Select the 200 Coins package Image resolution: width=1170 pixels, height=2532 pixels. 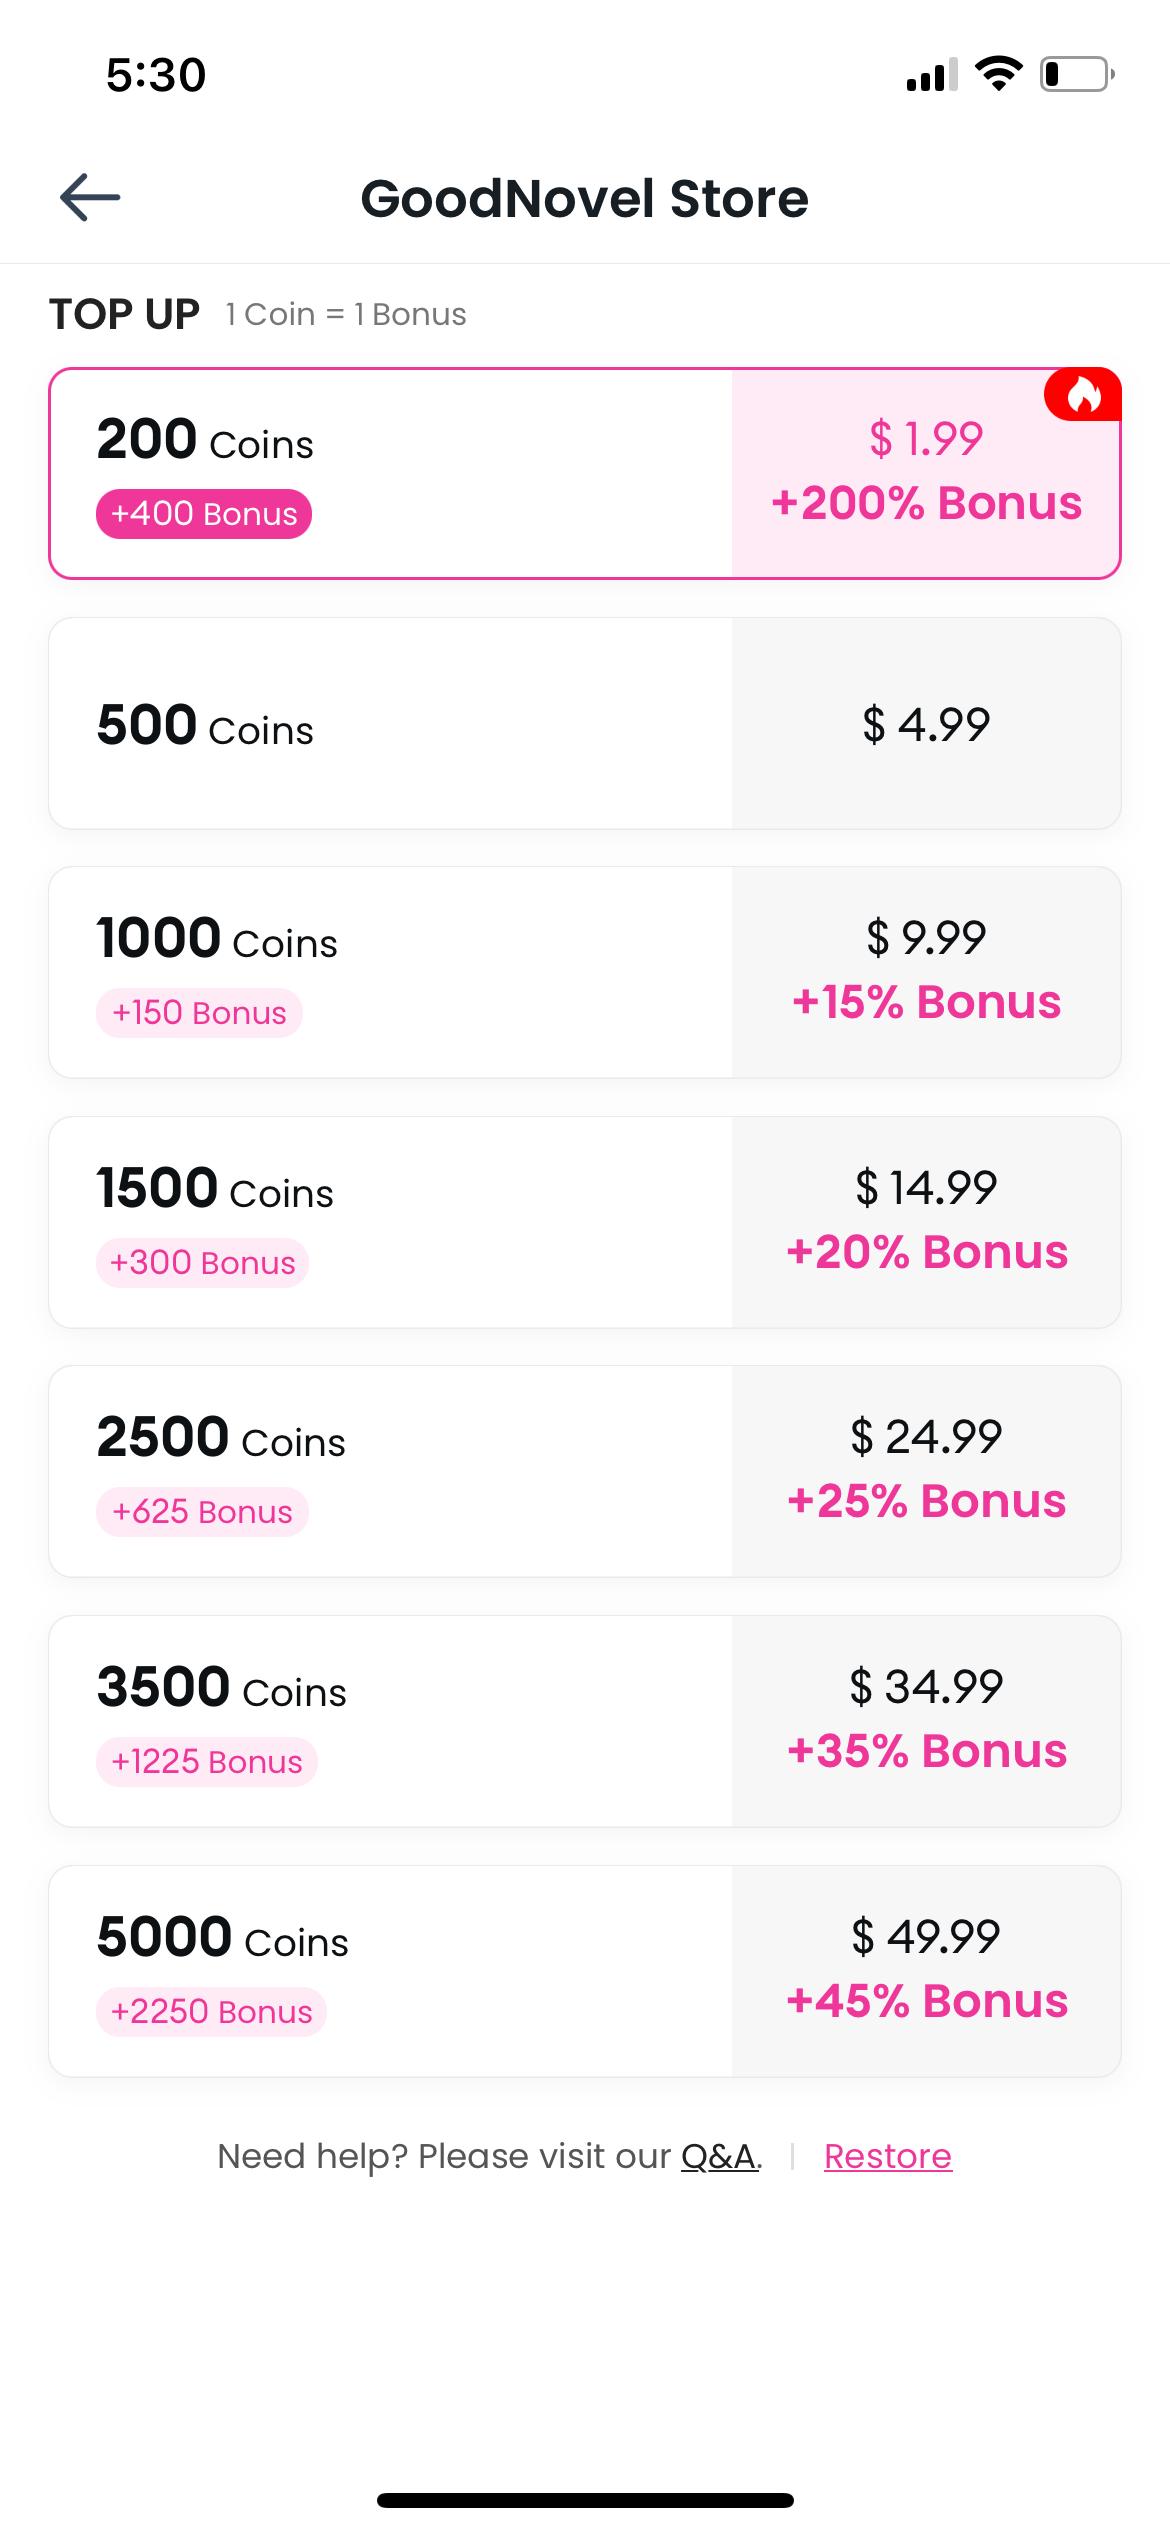click(390, 473)
